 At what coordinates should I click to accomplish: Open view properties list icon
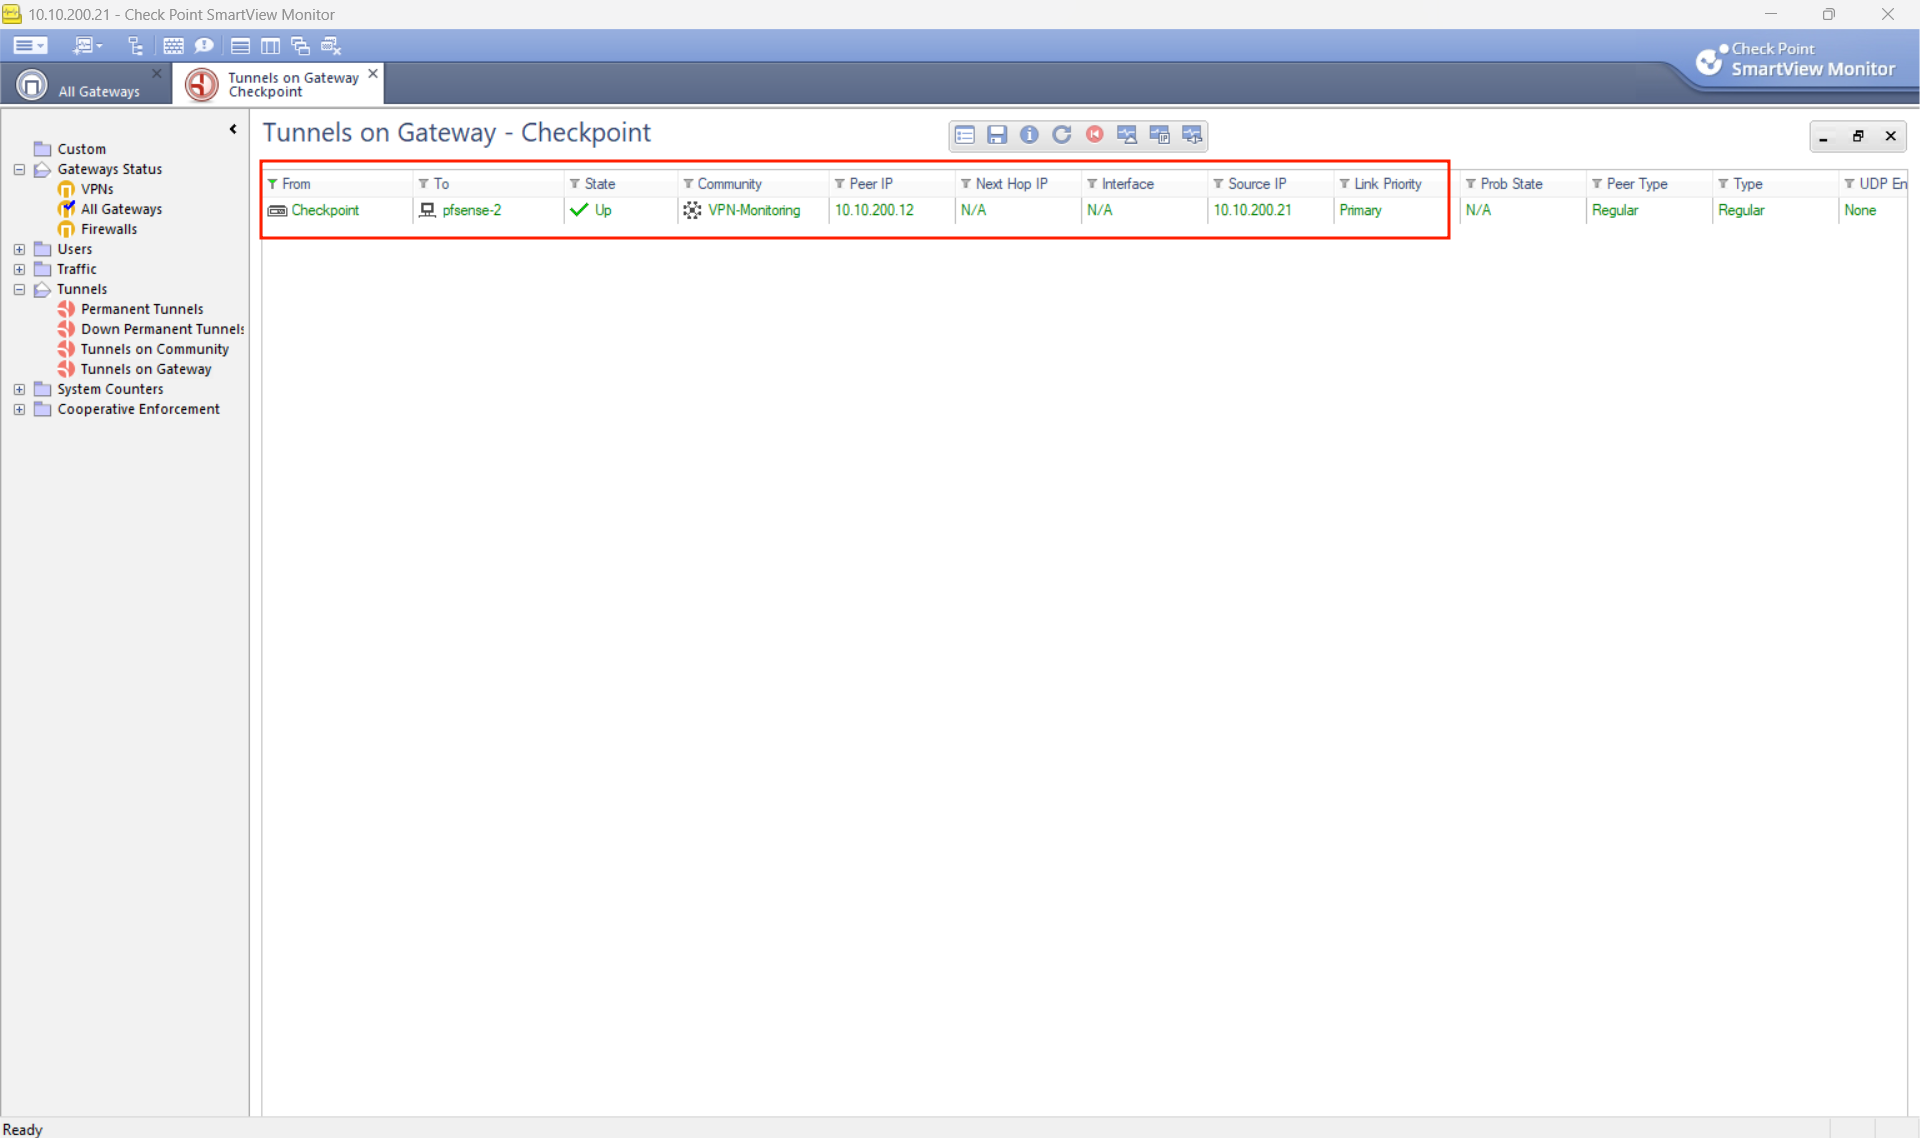tap(965, 135)
